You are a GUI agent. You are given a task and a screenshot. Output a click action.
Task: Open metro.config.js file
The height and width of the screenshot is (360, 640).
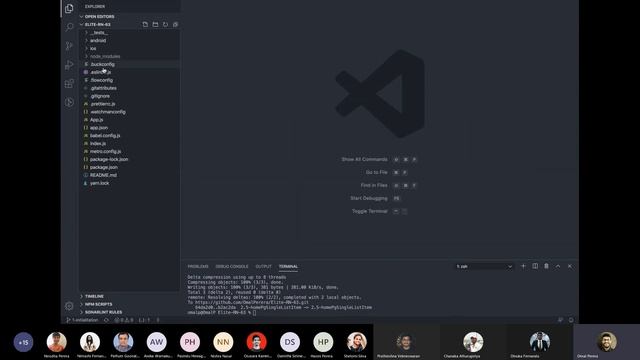105,151
